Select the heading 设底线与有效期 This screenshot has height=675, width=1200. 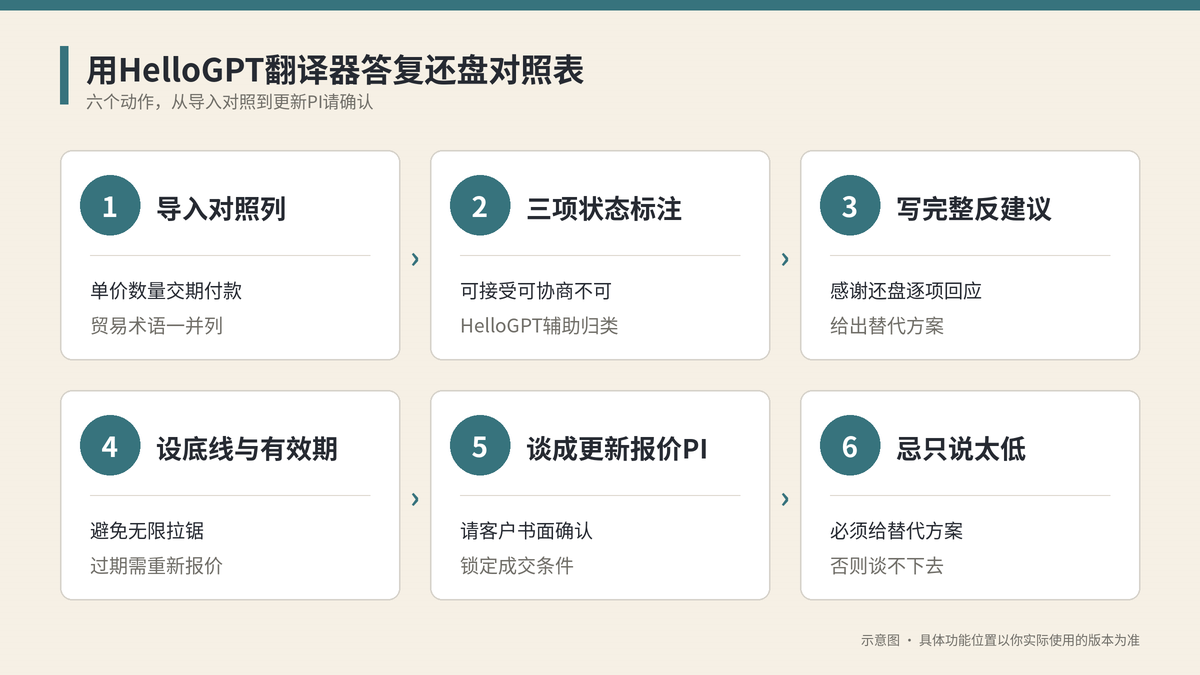click(247, 448)
